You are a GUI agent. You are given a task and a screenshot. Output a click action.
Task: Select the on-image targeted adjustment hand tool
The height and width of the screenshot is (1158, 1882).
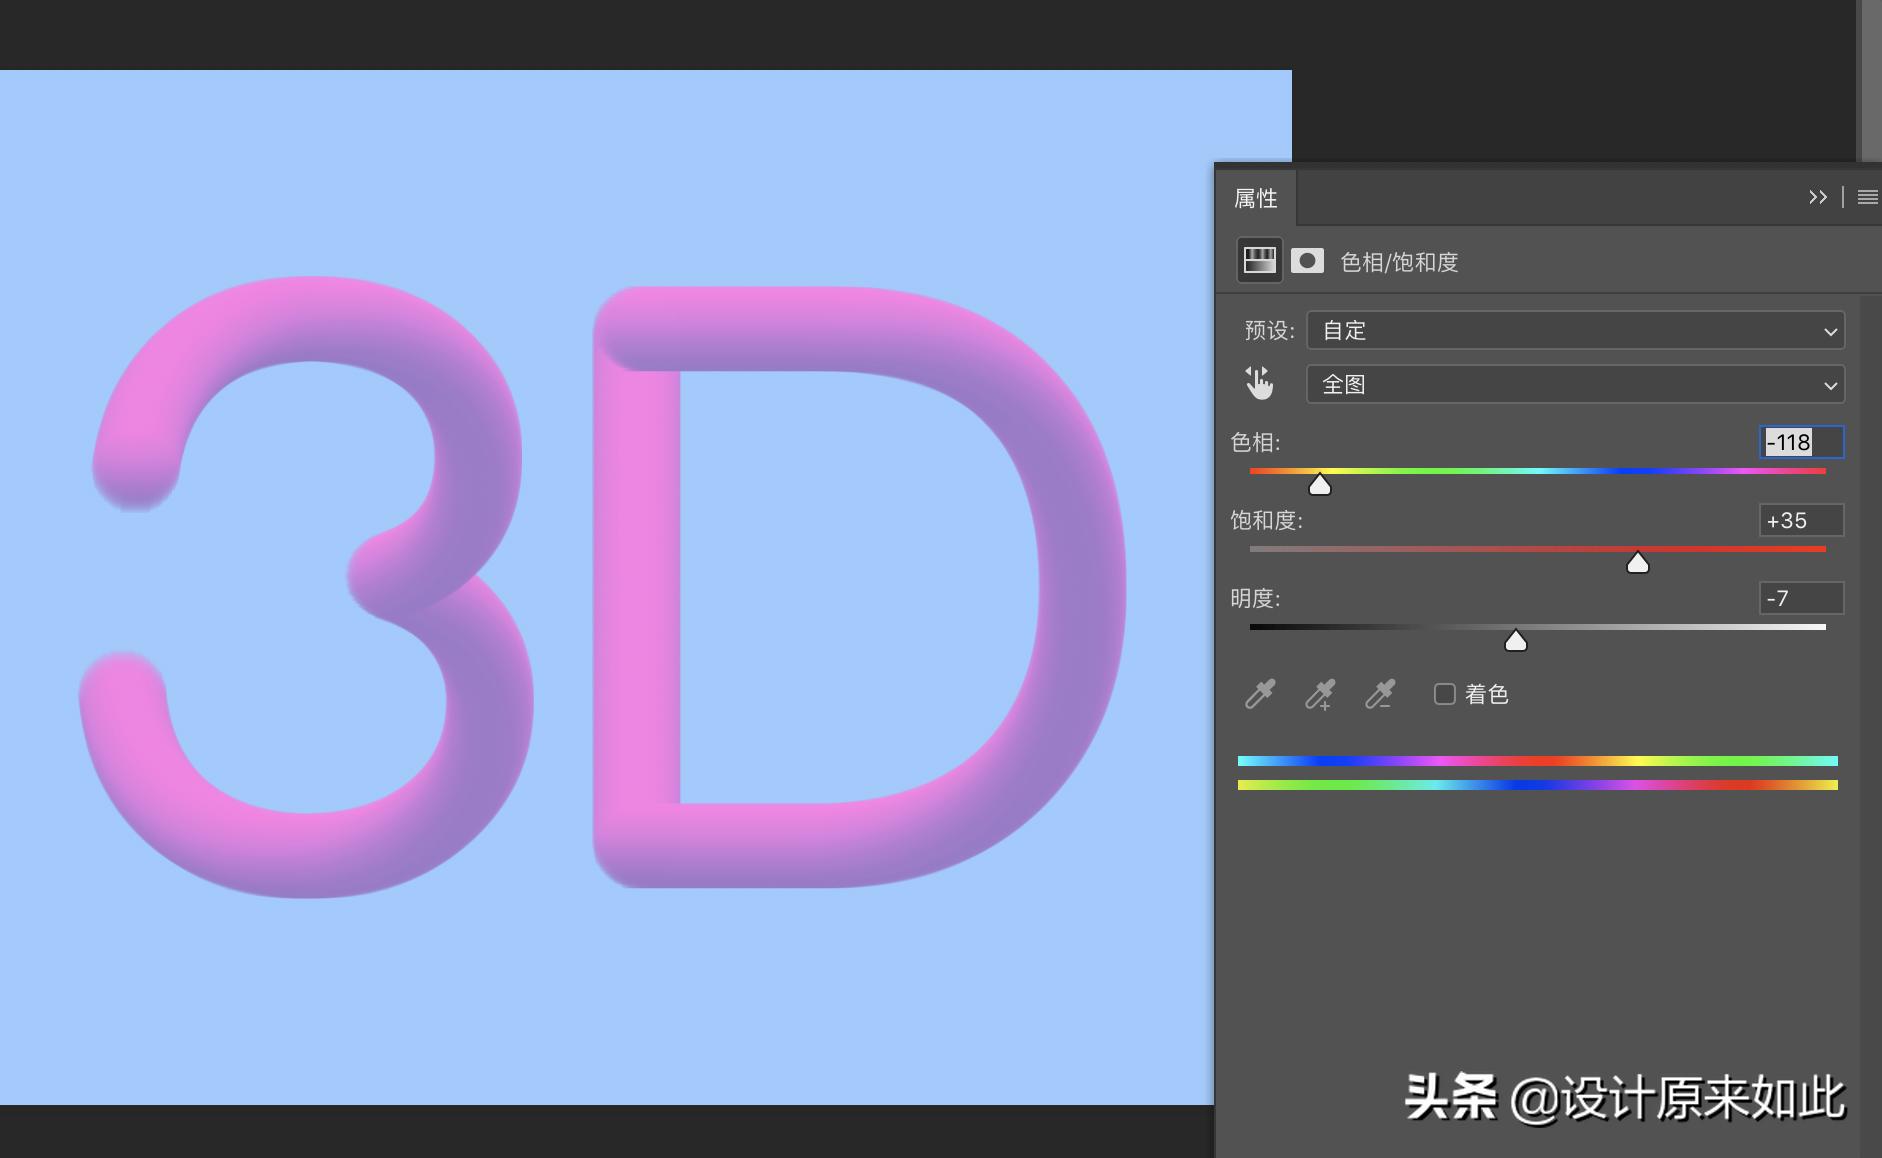point(1259,381)
